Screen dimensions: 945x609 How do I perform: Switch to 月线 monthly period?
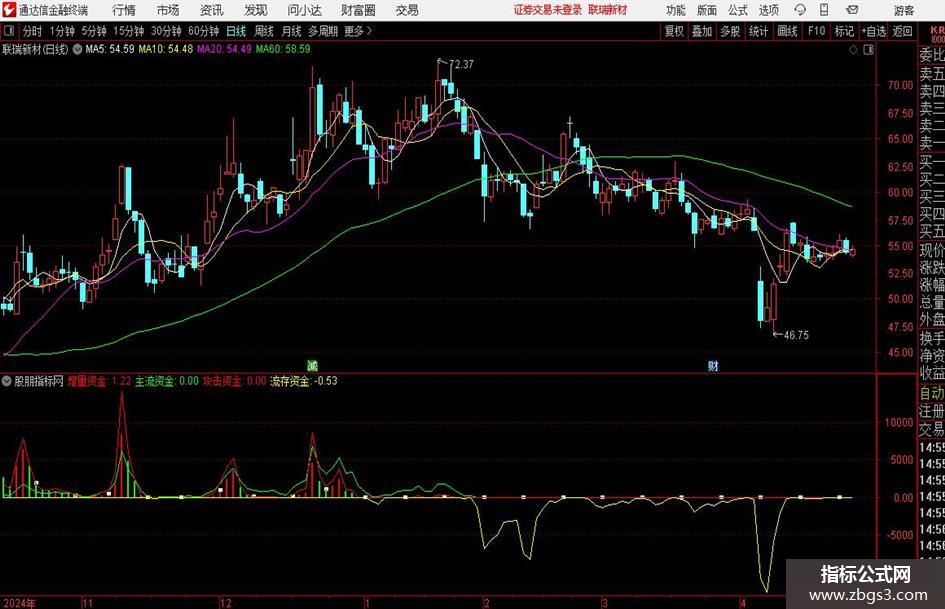pyautogui.click(x=291, y=31)
